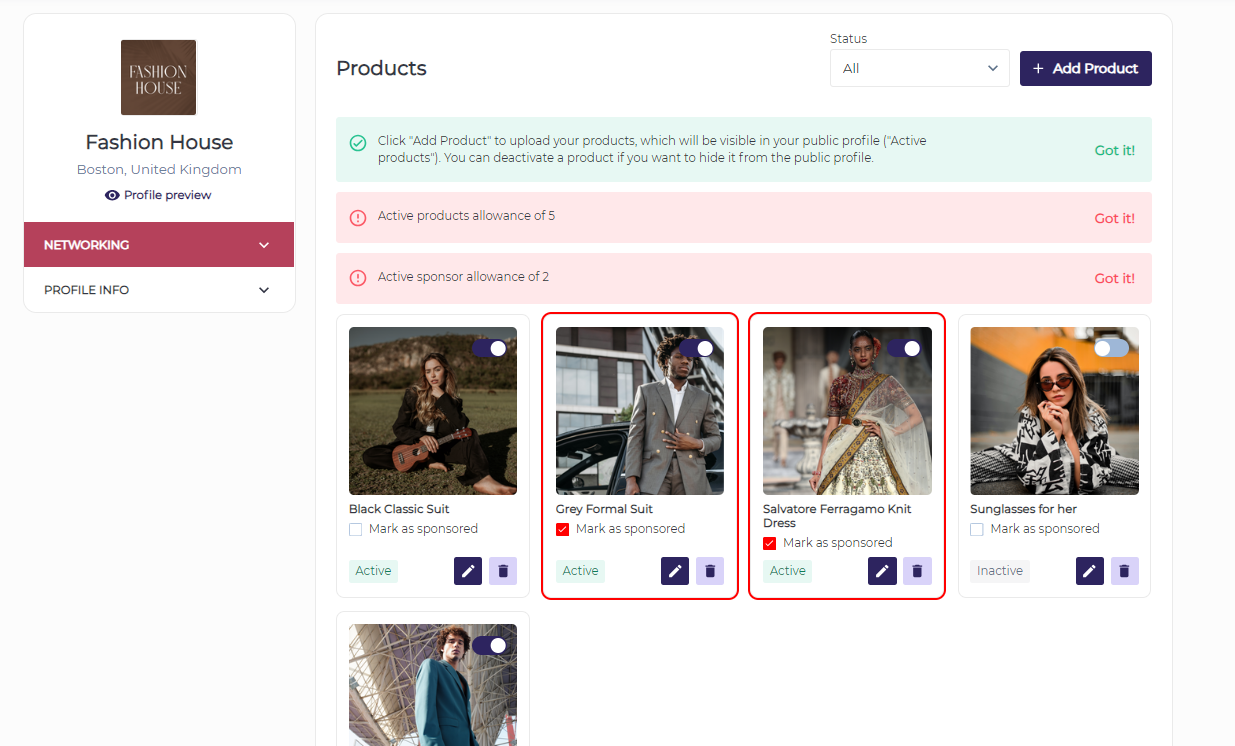This screenshot has height=746, width=1235.
Task: Click the Active status badge for Grey Formal Suit
Action: pyautogui.click(x=580, y=571)
